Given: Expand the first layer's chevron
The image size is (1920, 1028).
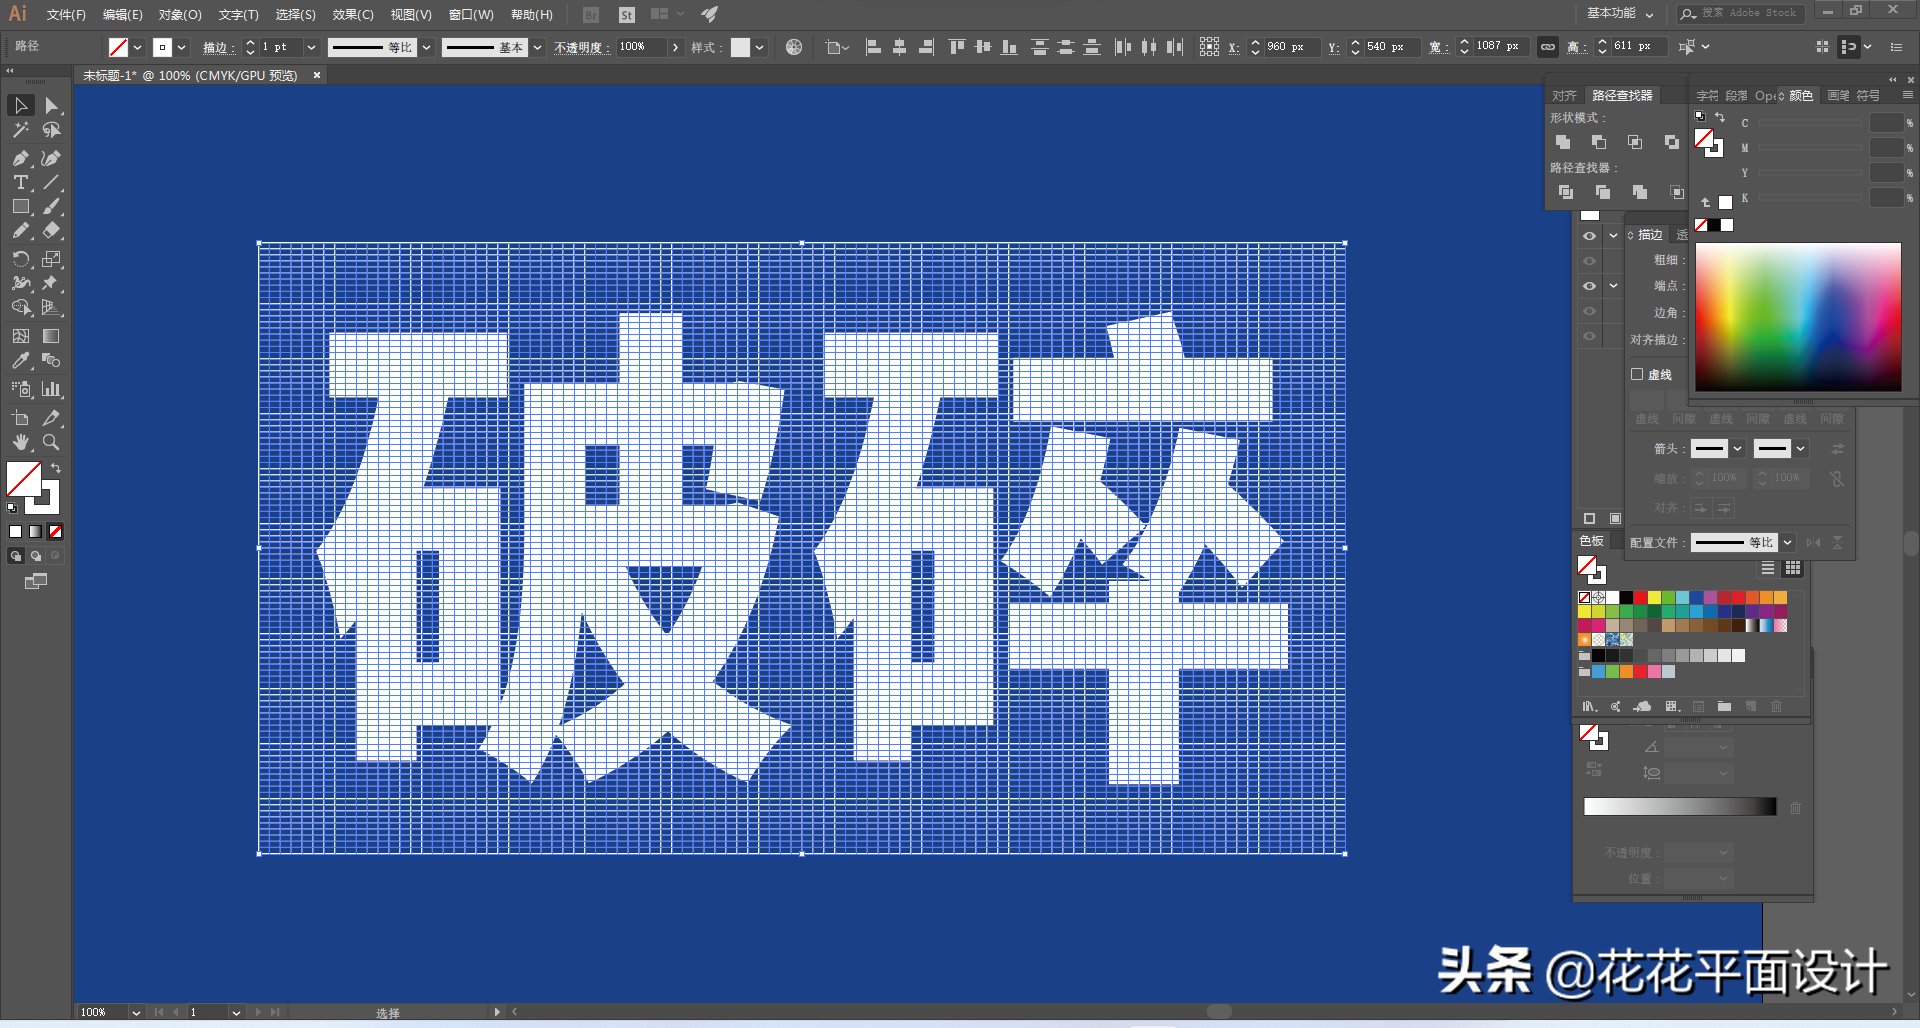Looking at the screenshot, I should (1613, 236).
